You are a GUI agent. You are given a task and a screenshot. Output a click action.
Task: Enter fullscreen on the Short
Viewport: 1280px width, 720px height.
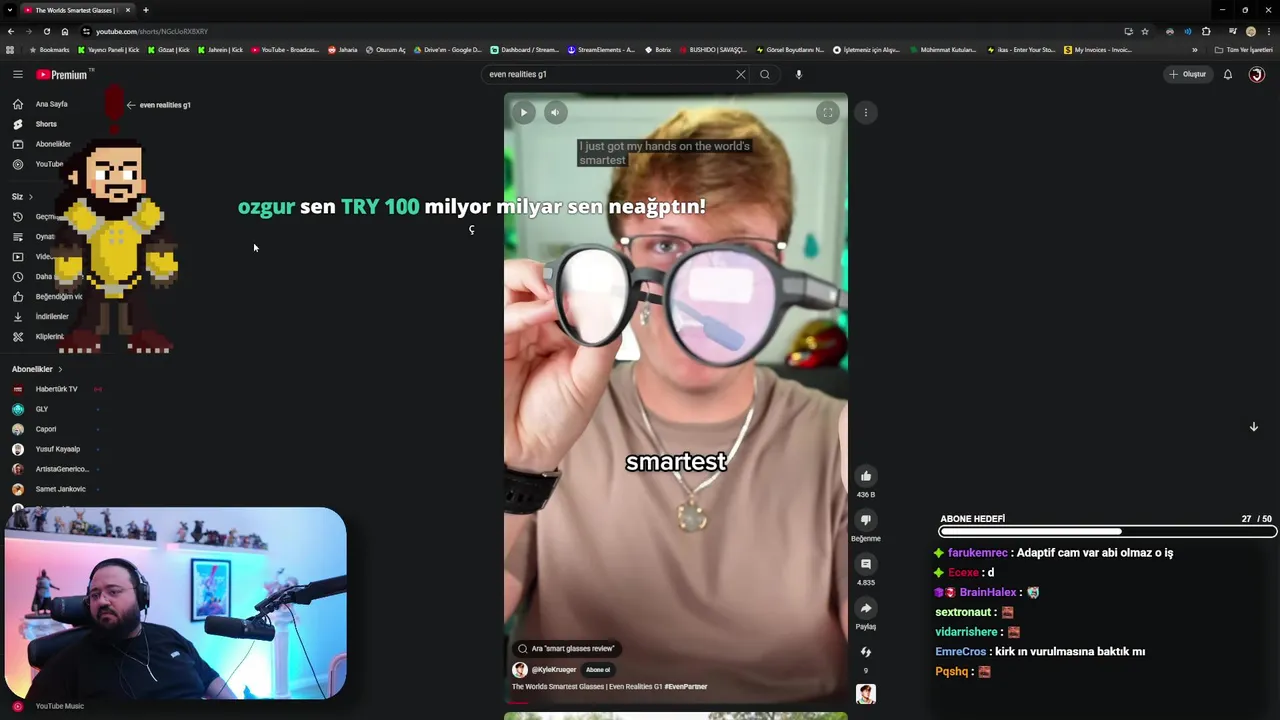[x=828, y=113]
